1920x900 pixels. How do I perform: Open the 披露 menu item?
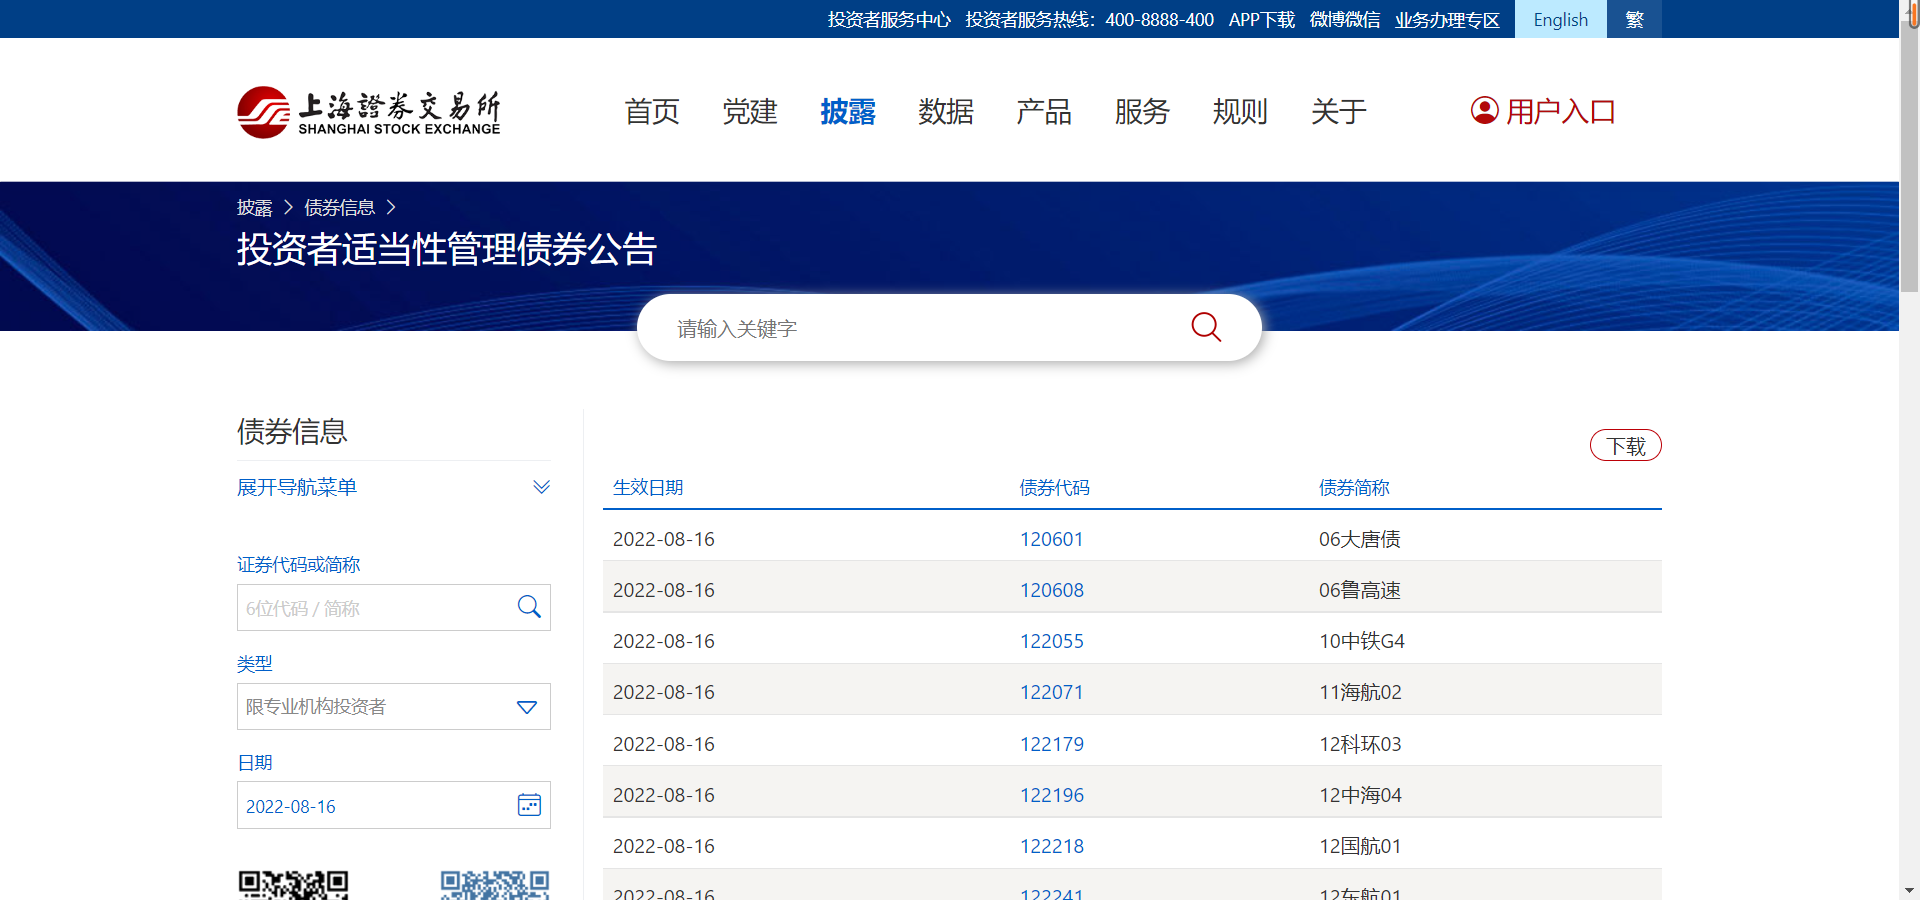(847, 111)
